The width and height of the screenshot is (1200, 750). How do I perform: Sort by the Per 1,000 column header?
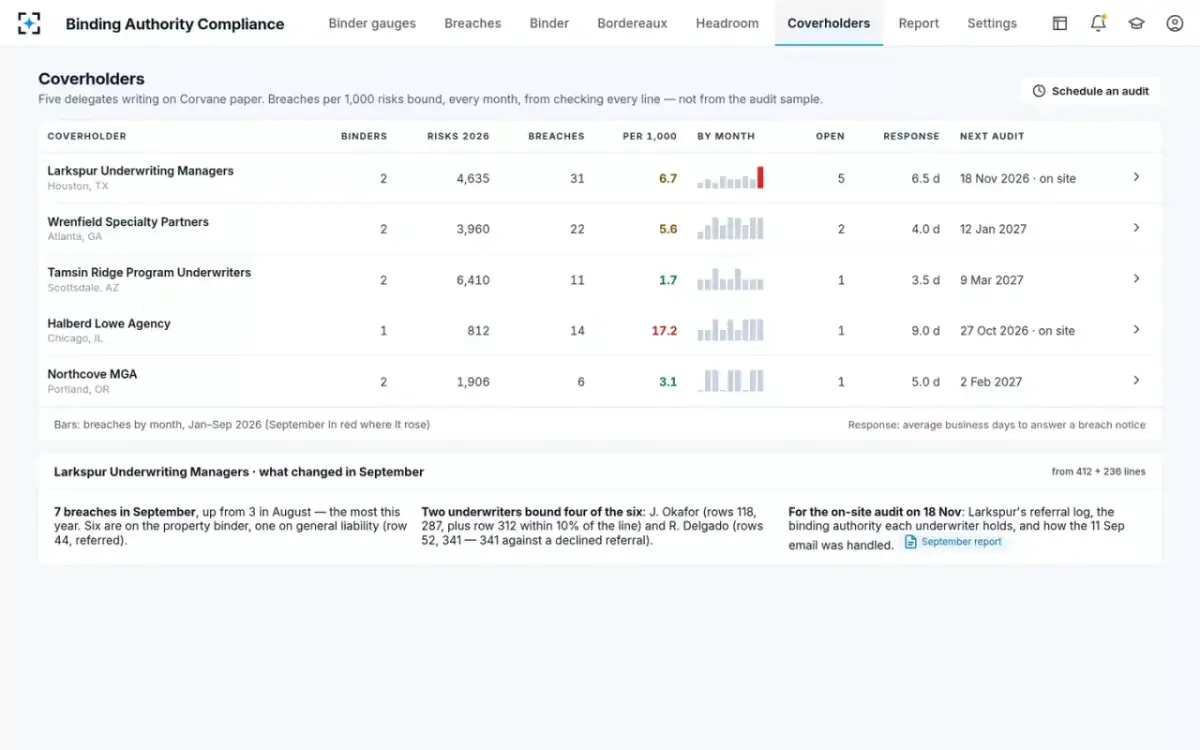(x=649, y=136)
